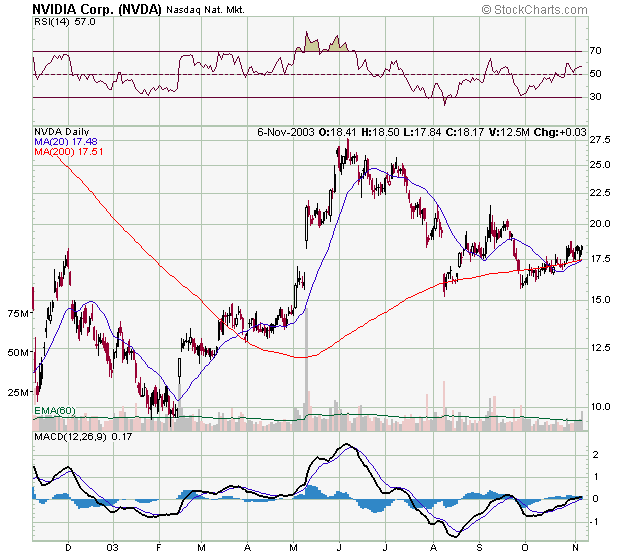Screen dimensions: 620x558
Task: Click the 10.0 price axis label
Action: click(x=600, y=407)
